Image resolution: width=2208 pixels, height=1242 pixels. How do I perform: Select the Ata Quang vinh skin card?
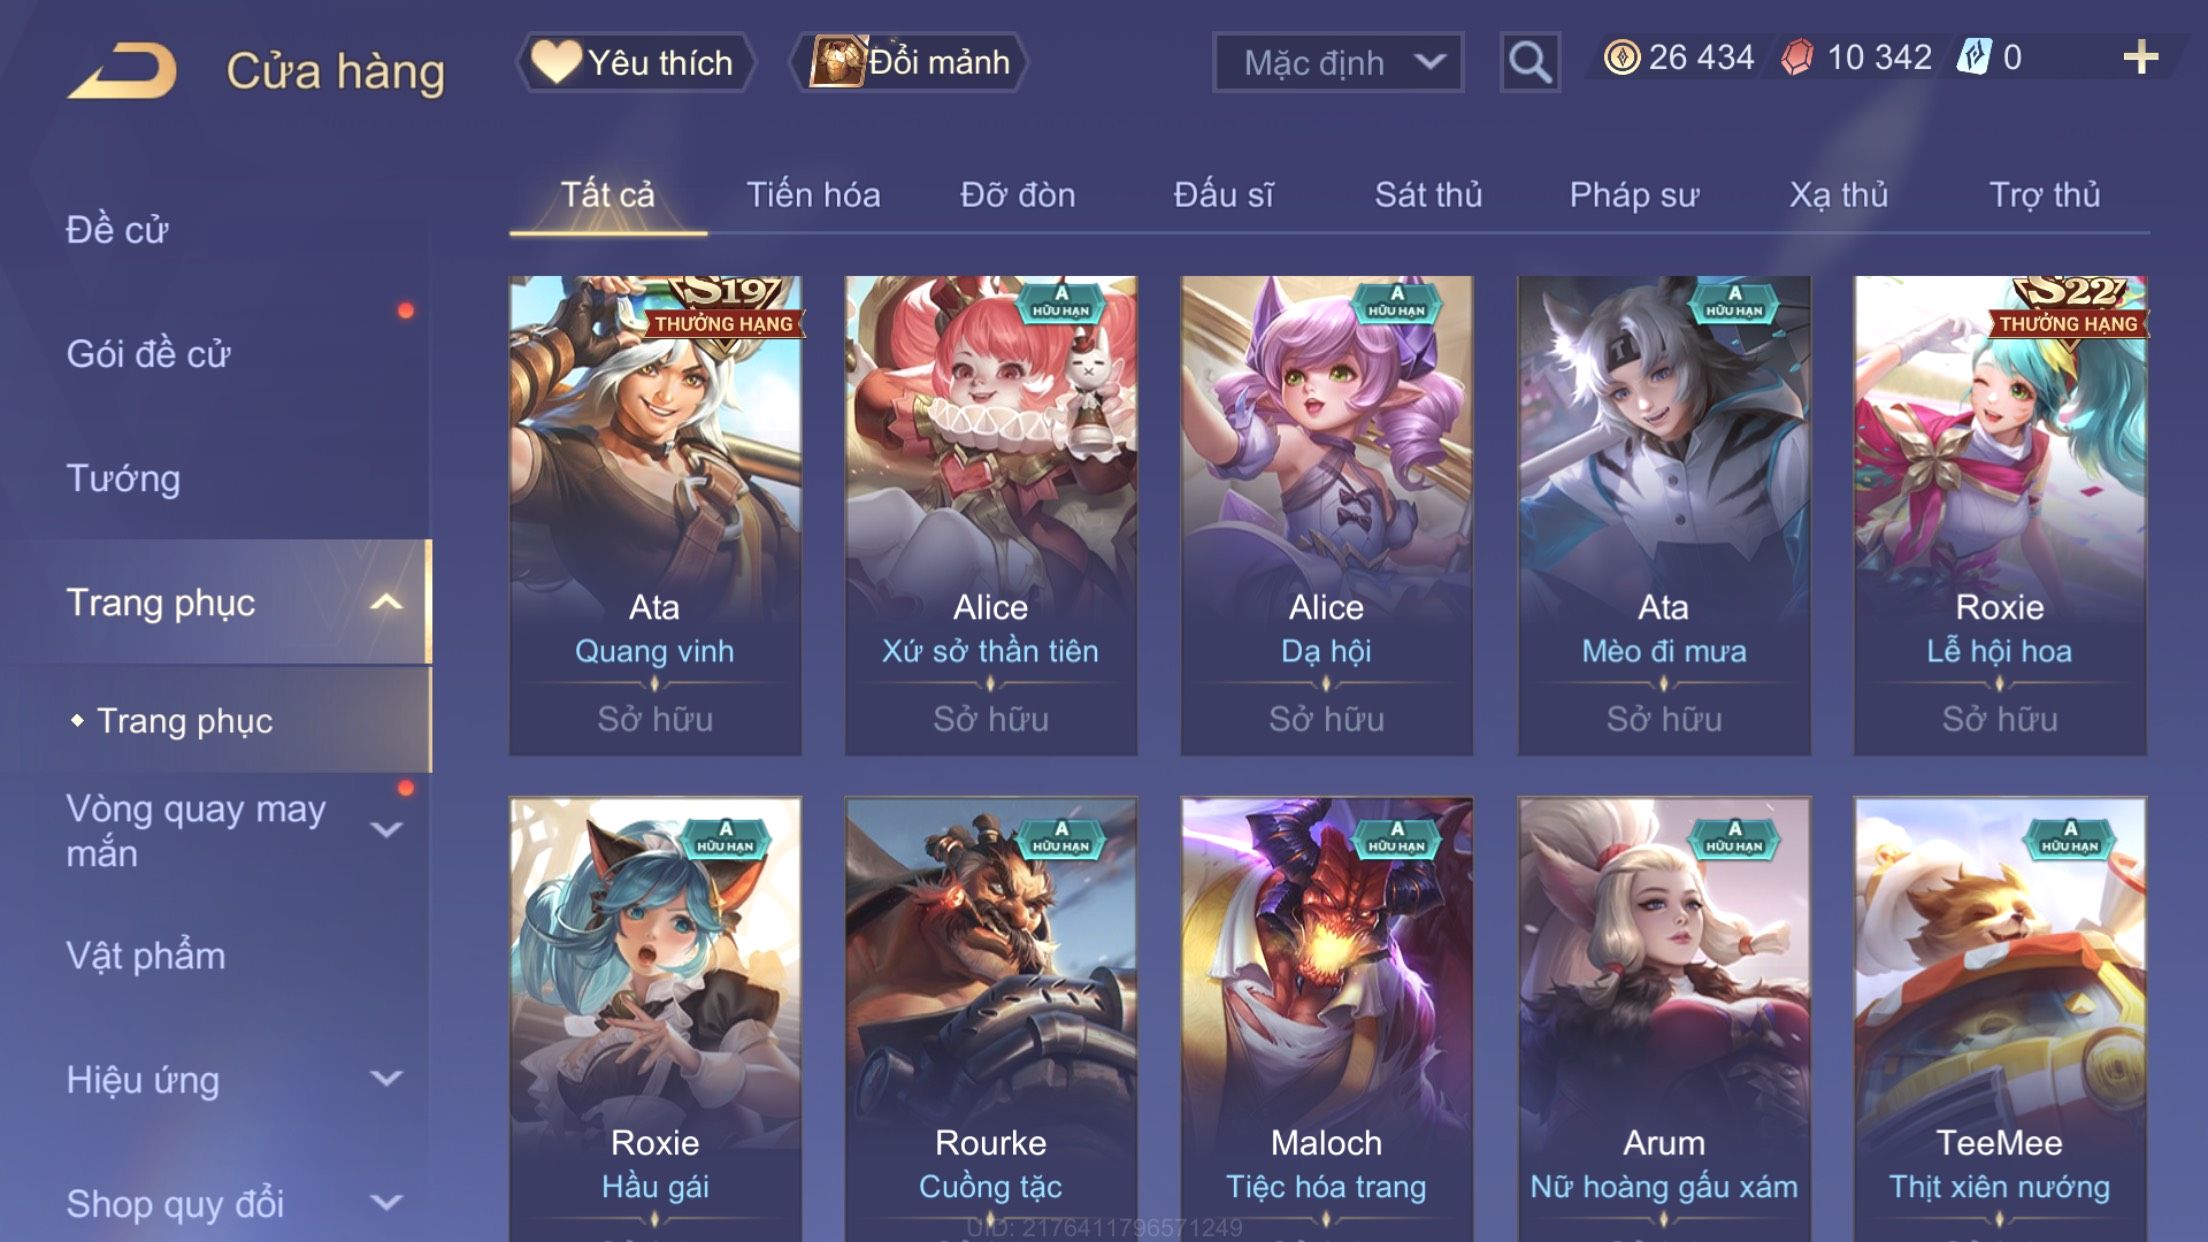pyautogui.click(x=655, y=515)
